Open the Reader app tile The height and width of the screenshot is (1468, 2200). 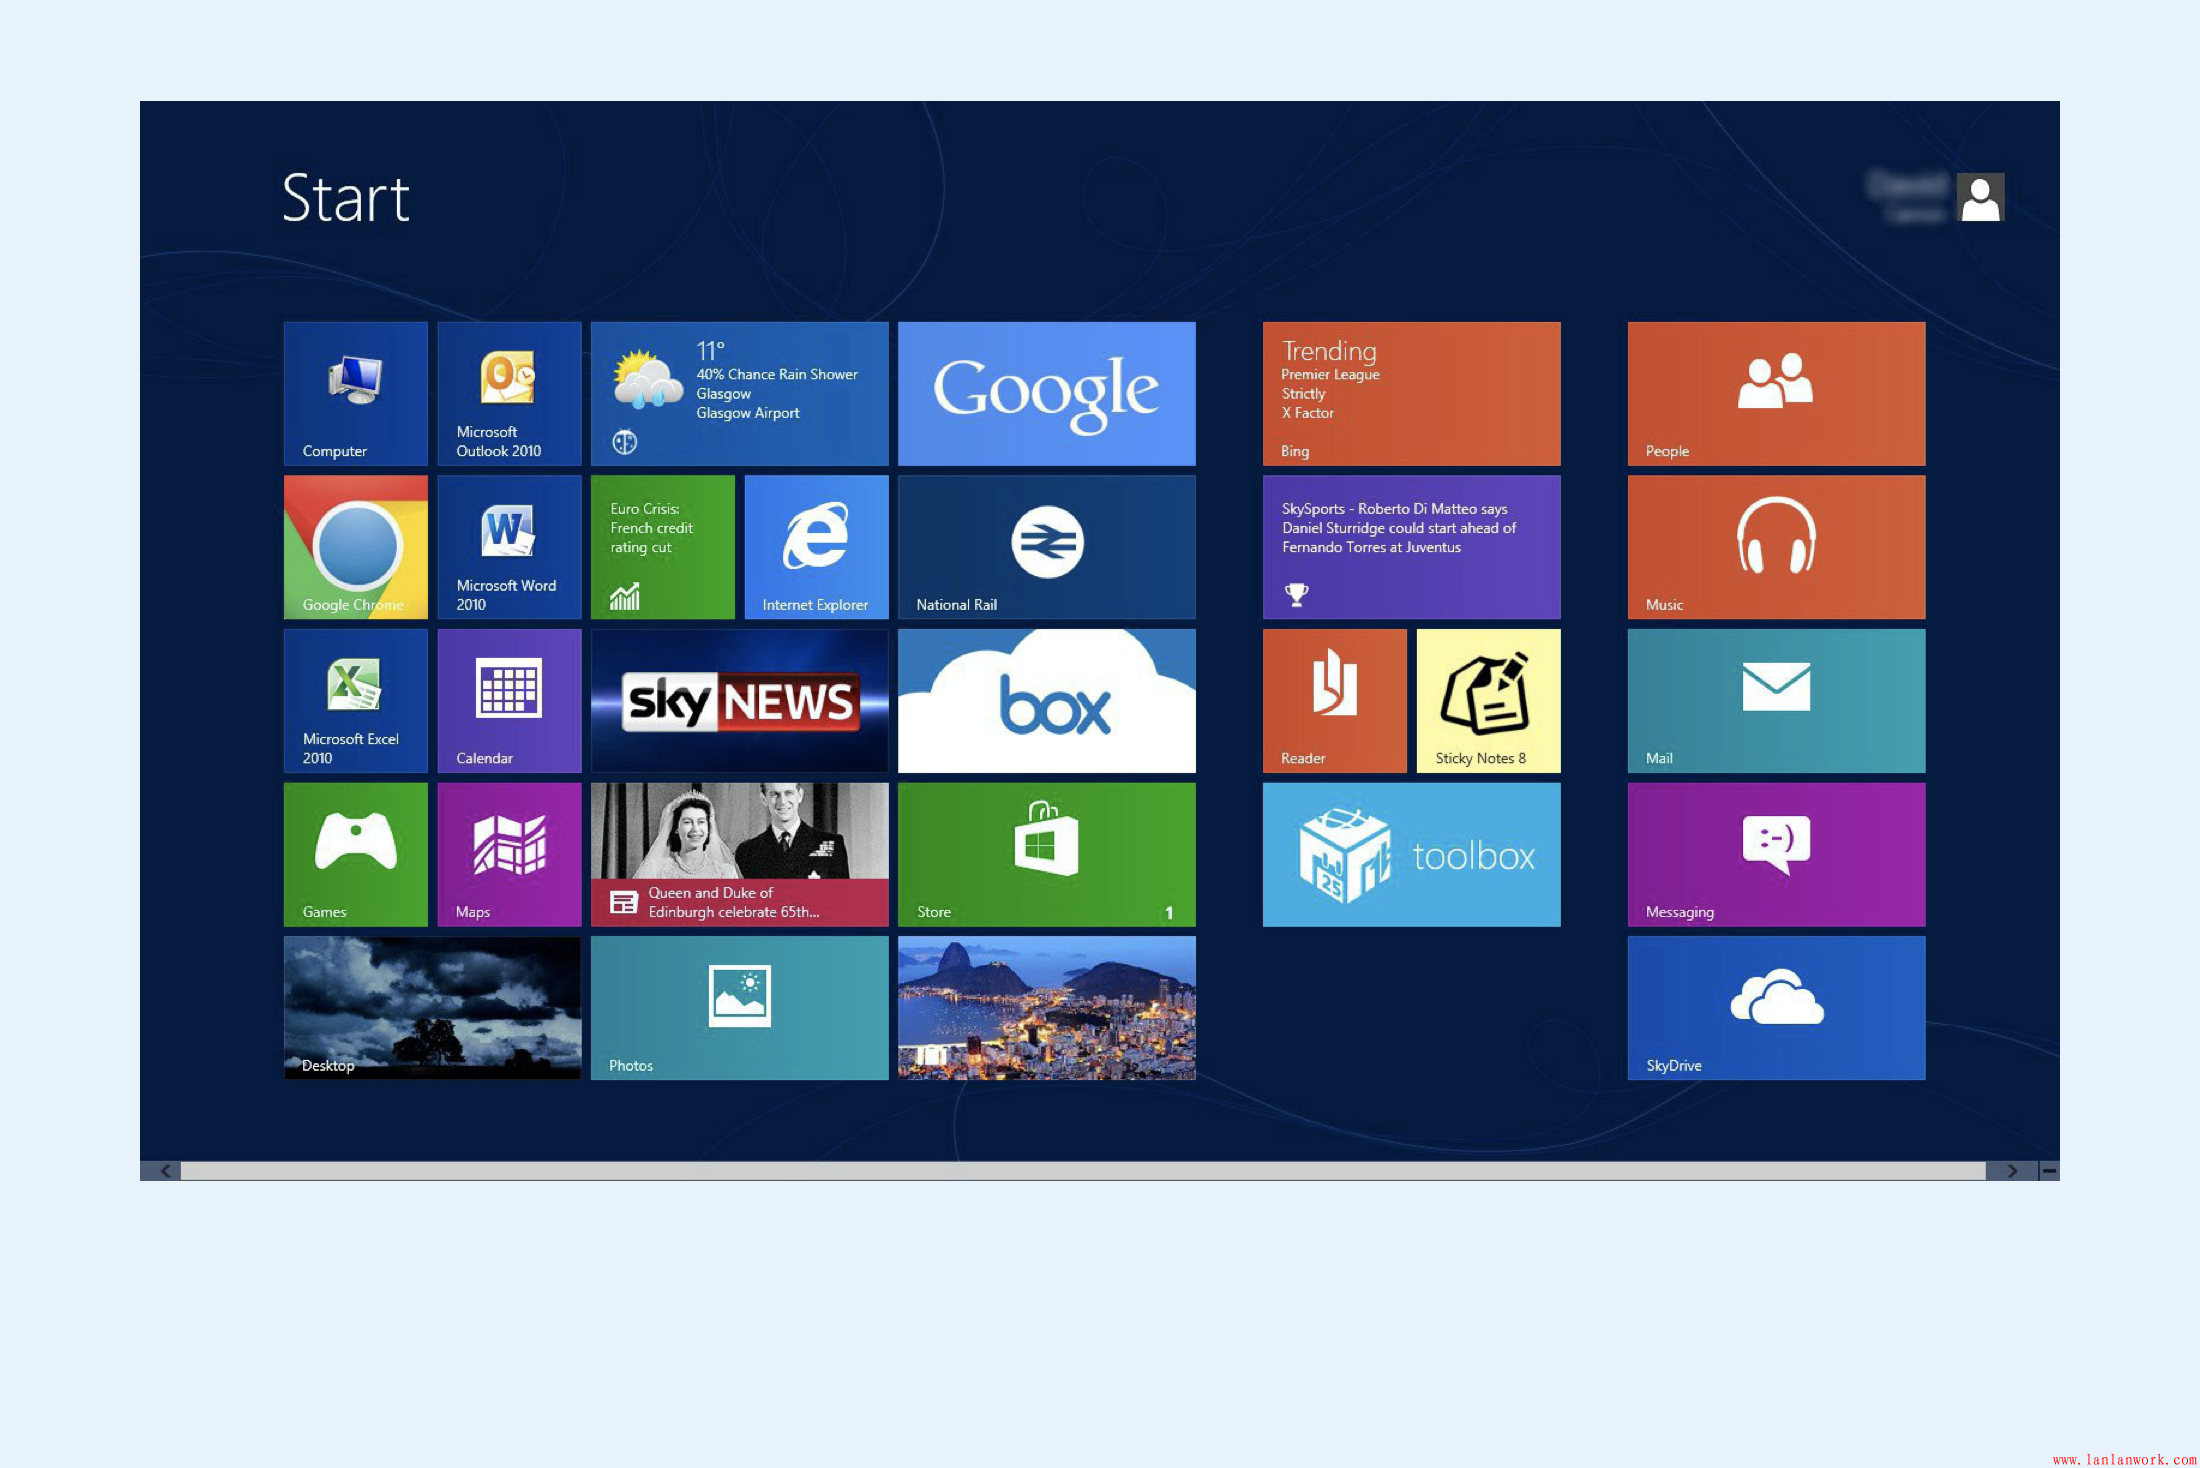point(1334,700)
